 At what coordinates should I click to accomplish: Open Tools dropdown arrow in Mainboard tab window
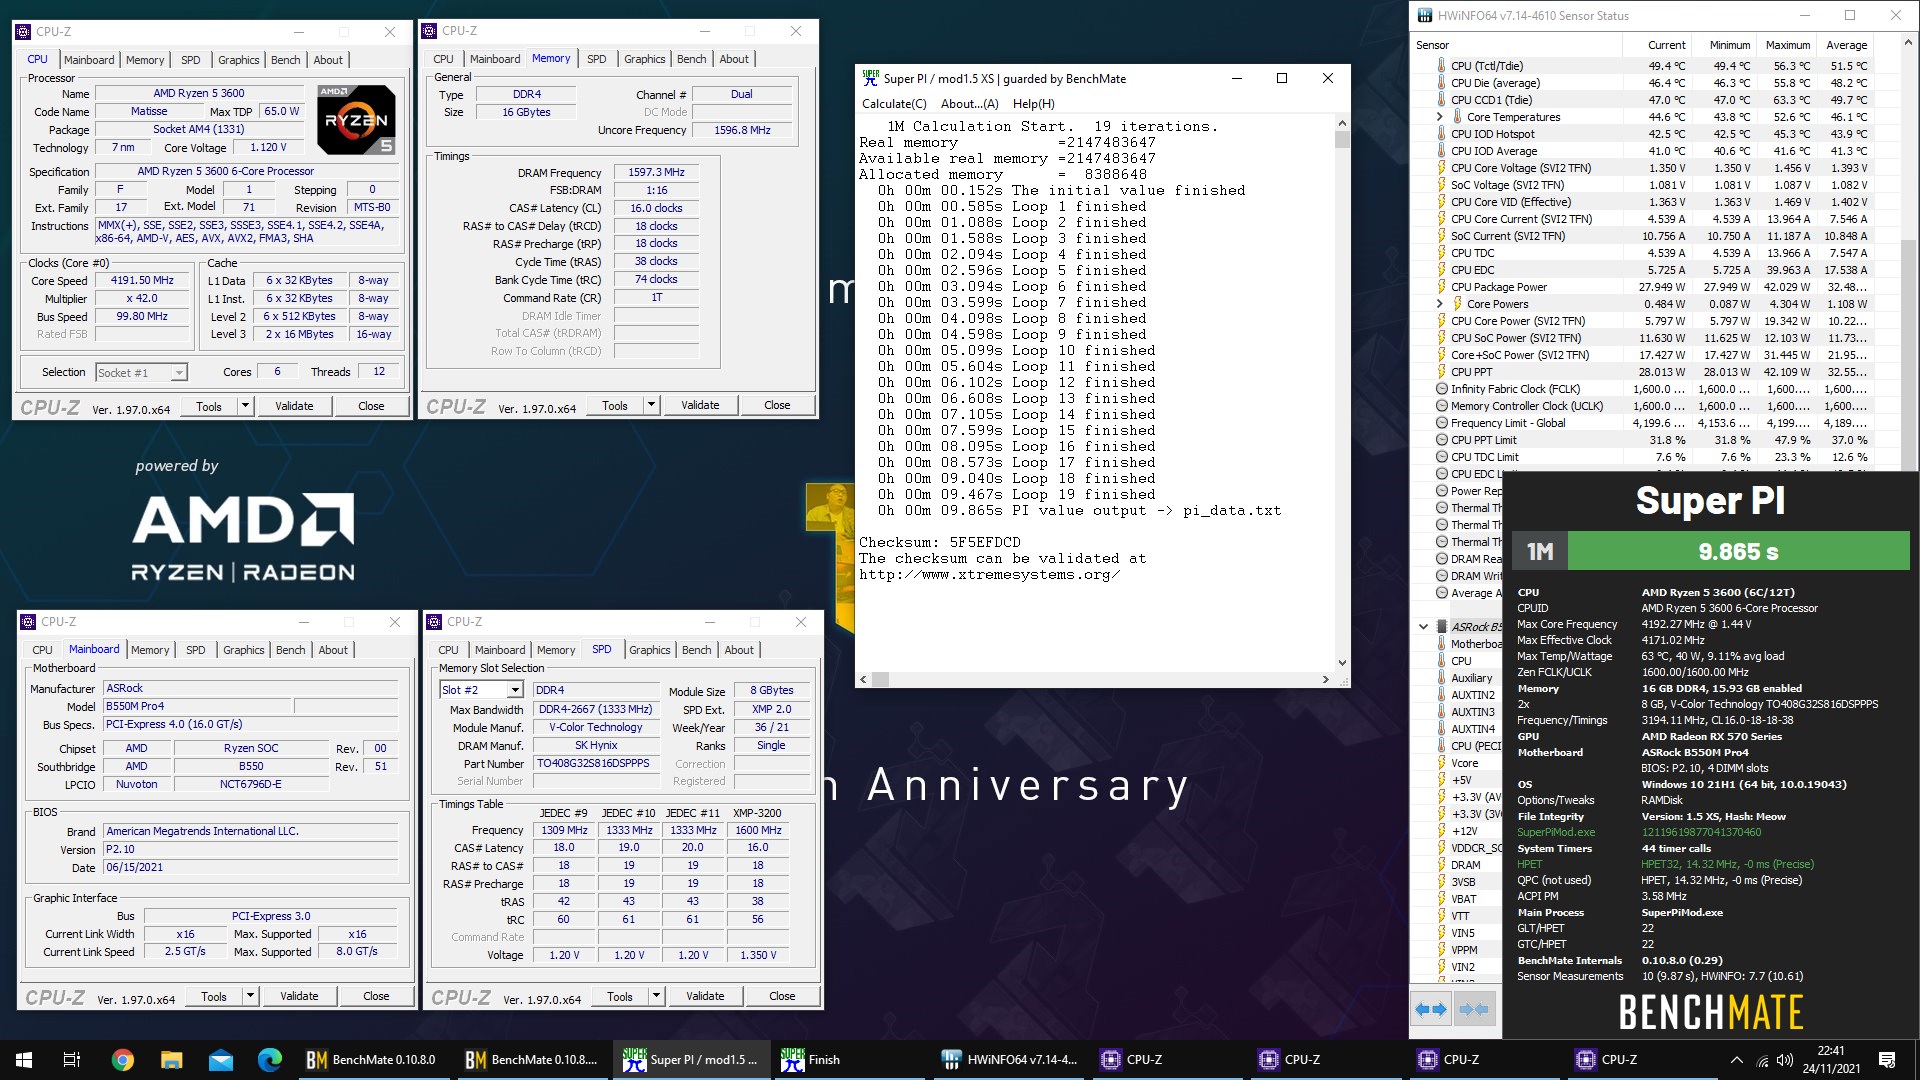250,996
